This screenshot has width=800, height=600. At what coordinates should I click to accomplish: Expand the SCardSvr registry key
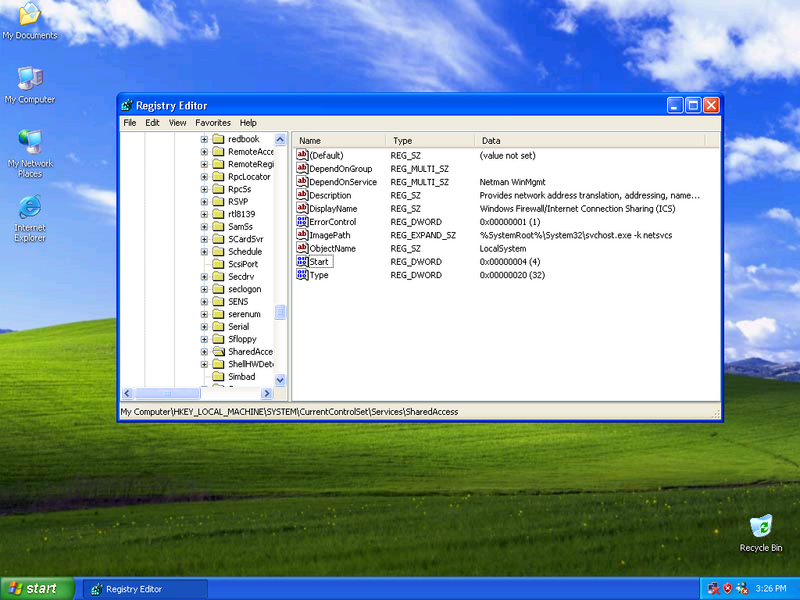click(x=204, y=239)
